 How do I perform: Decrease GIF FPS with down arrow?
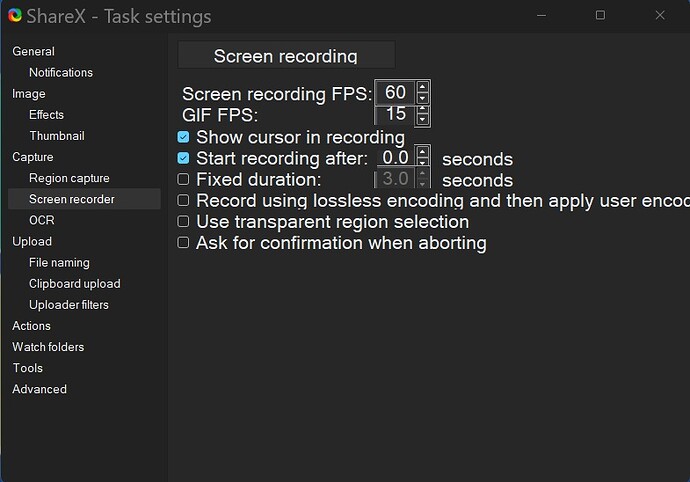[422, 119]
